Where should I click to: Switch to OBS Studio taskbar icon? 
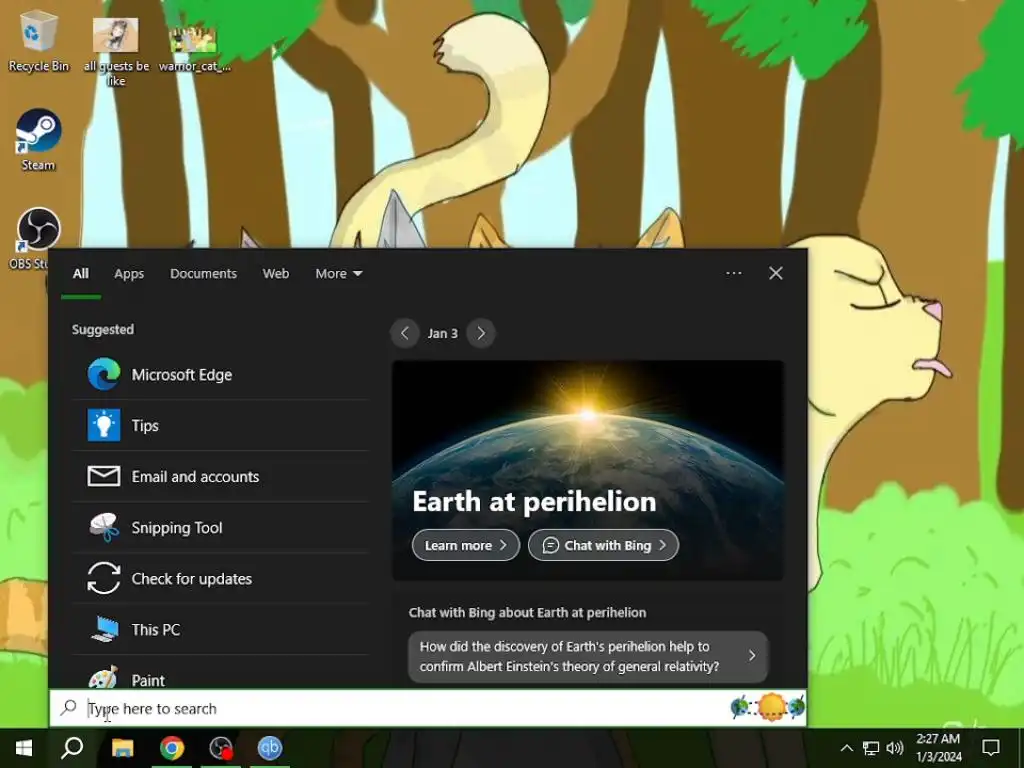(221, 748)
